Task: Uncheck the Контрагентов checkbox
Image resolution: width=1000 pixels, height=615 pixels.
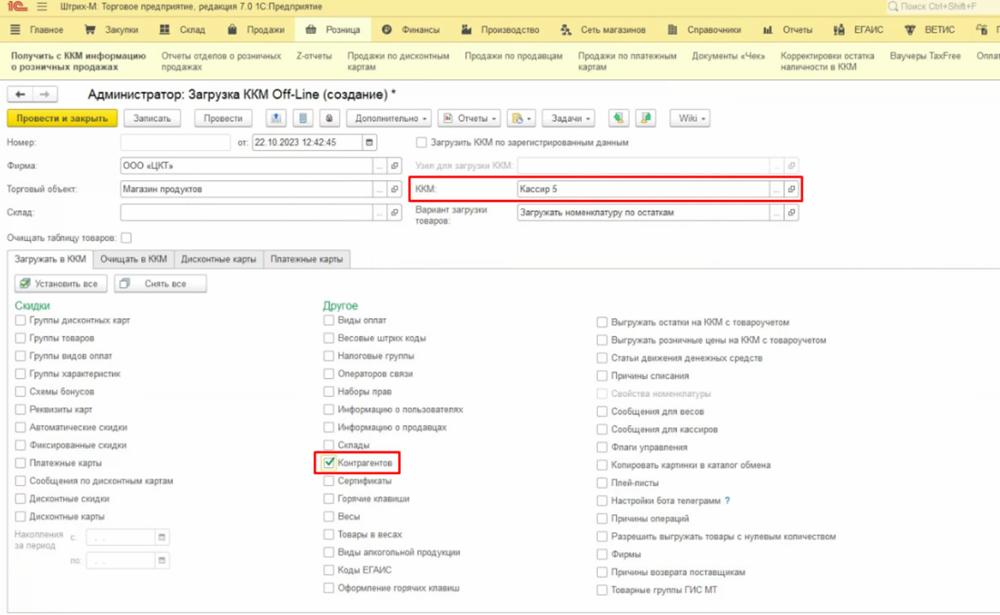Action: pyautogui.click(x=329, y=463)
